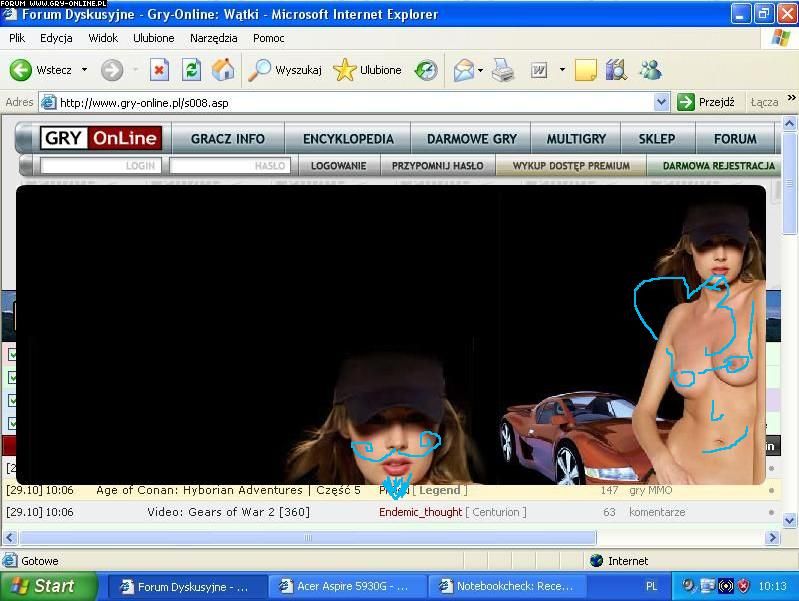The width and height of the screenshot is (799, 601).
Task: Click the Print toolbar icon
Action: pyautogui.click(x=502, y=70)
